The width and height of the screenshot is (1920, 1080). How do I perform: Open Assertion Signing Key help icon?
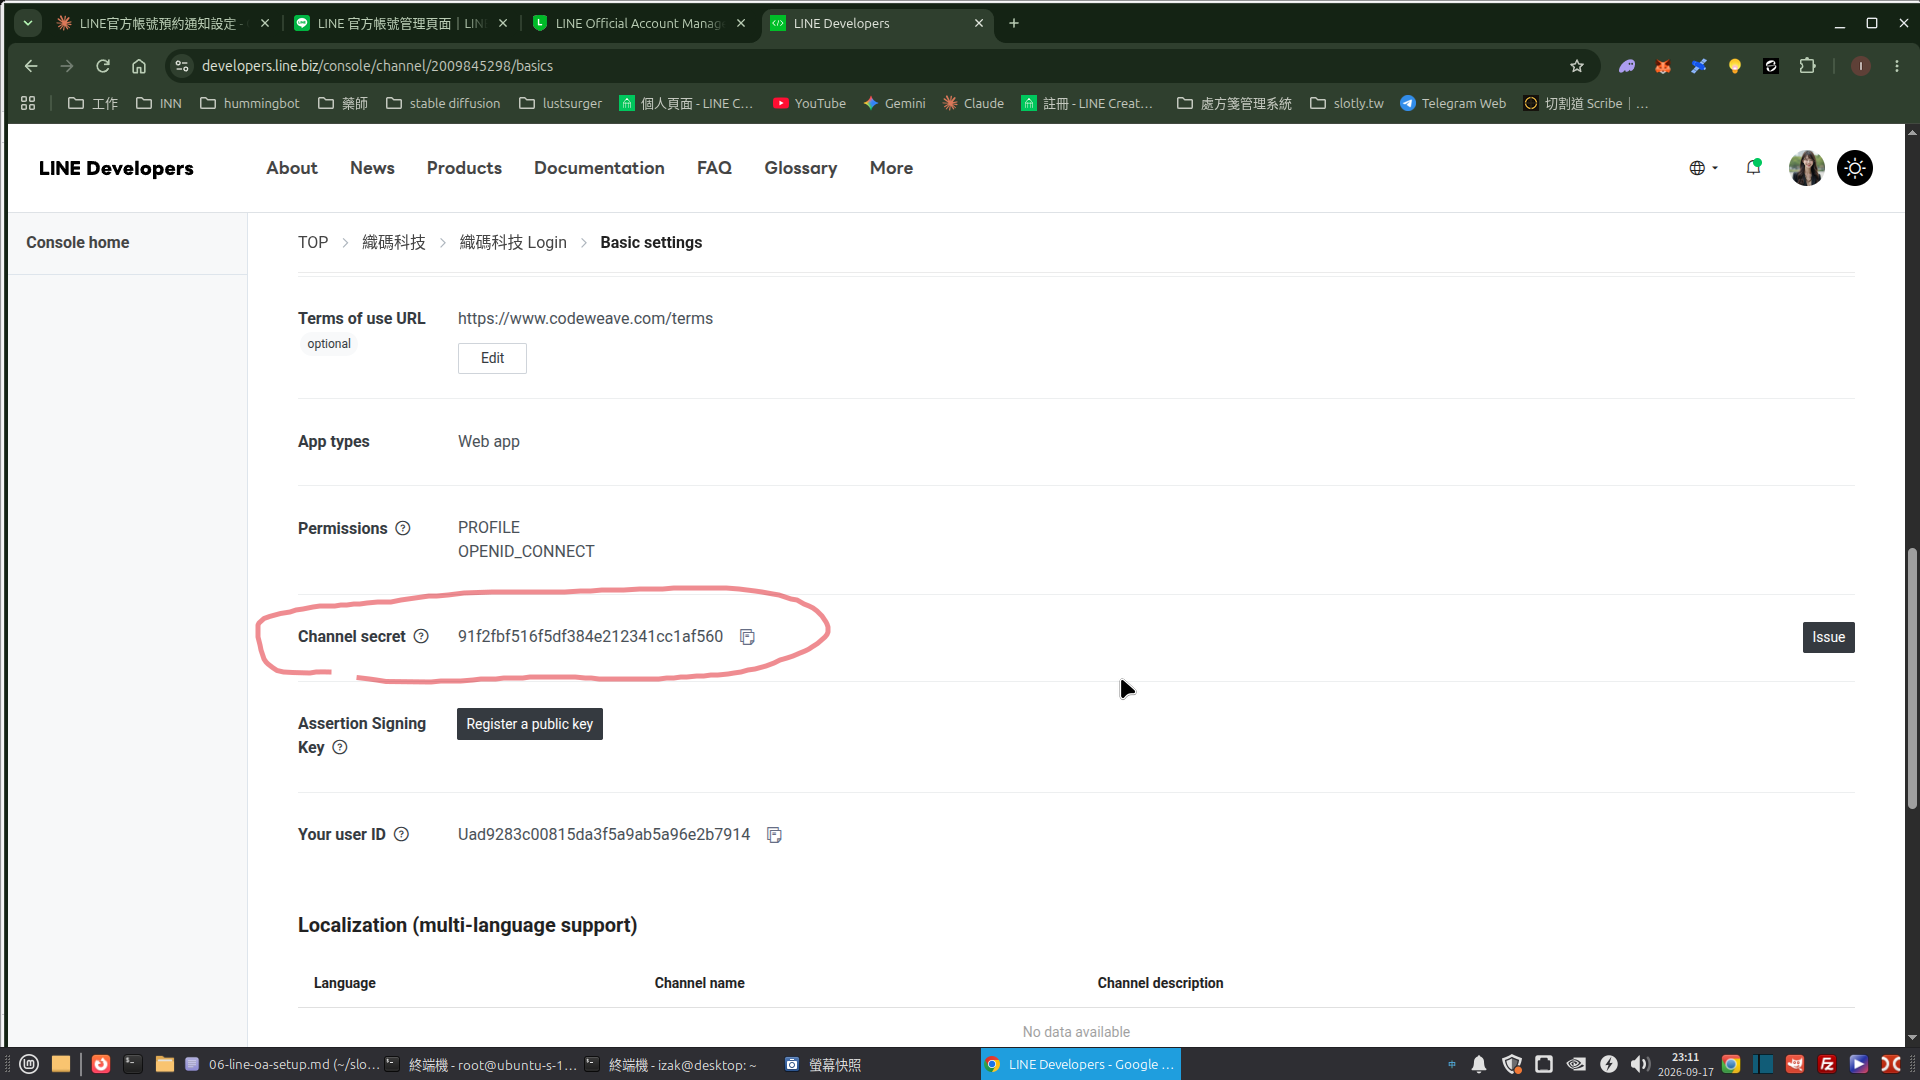[x=340, y=747]
